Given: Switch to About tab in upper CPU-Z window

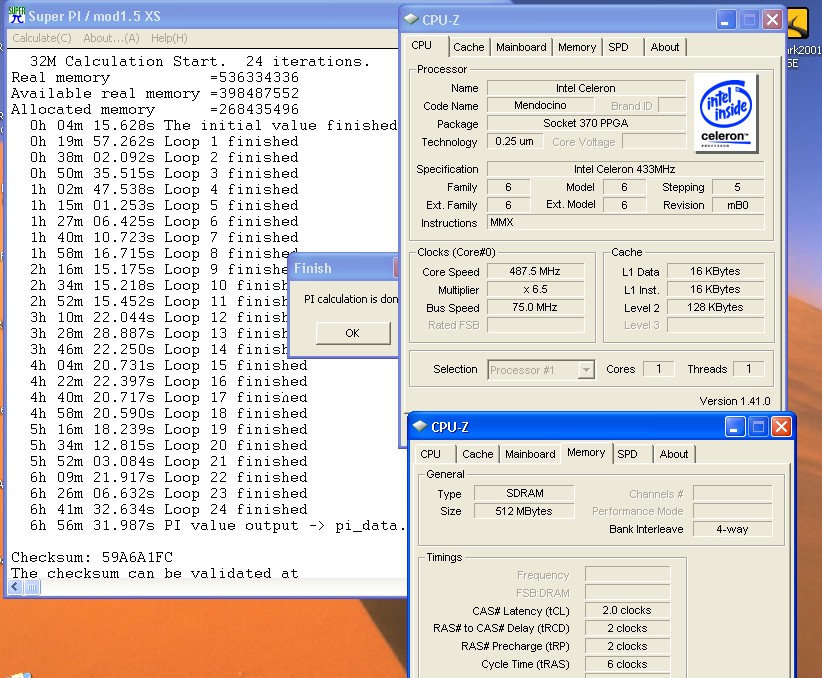Looking at the screenshot, I should click(665, 47).
